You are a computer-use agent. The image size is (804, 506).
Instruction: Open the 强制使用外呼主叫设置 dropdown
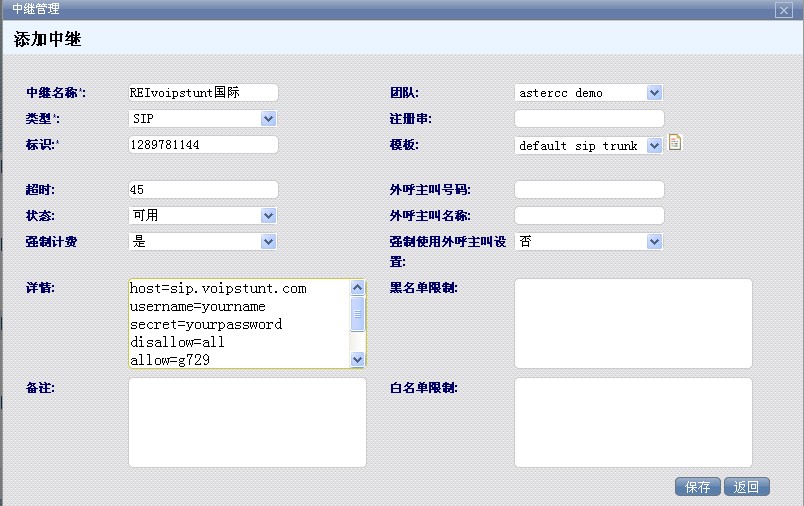tap(589, 242)
